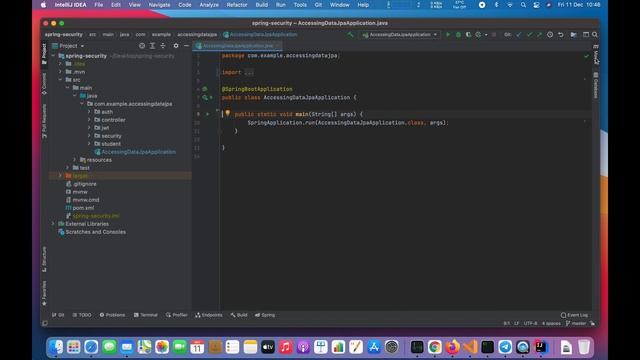Toggle tool window bars icon at bottom-left corner
This screenshot has width=640, height=360.
(45, 323)
